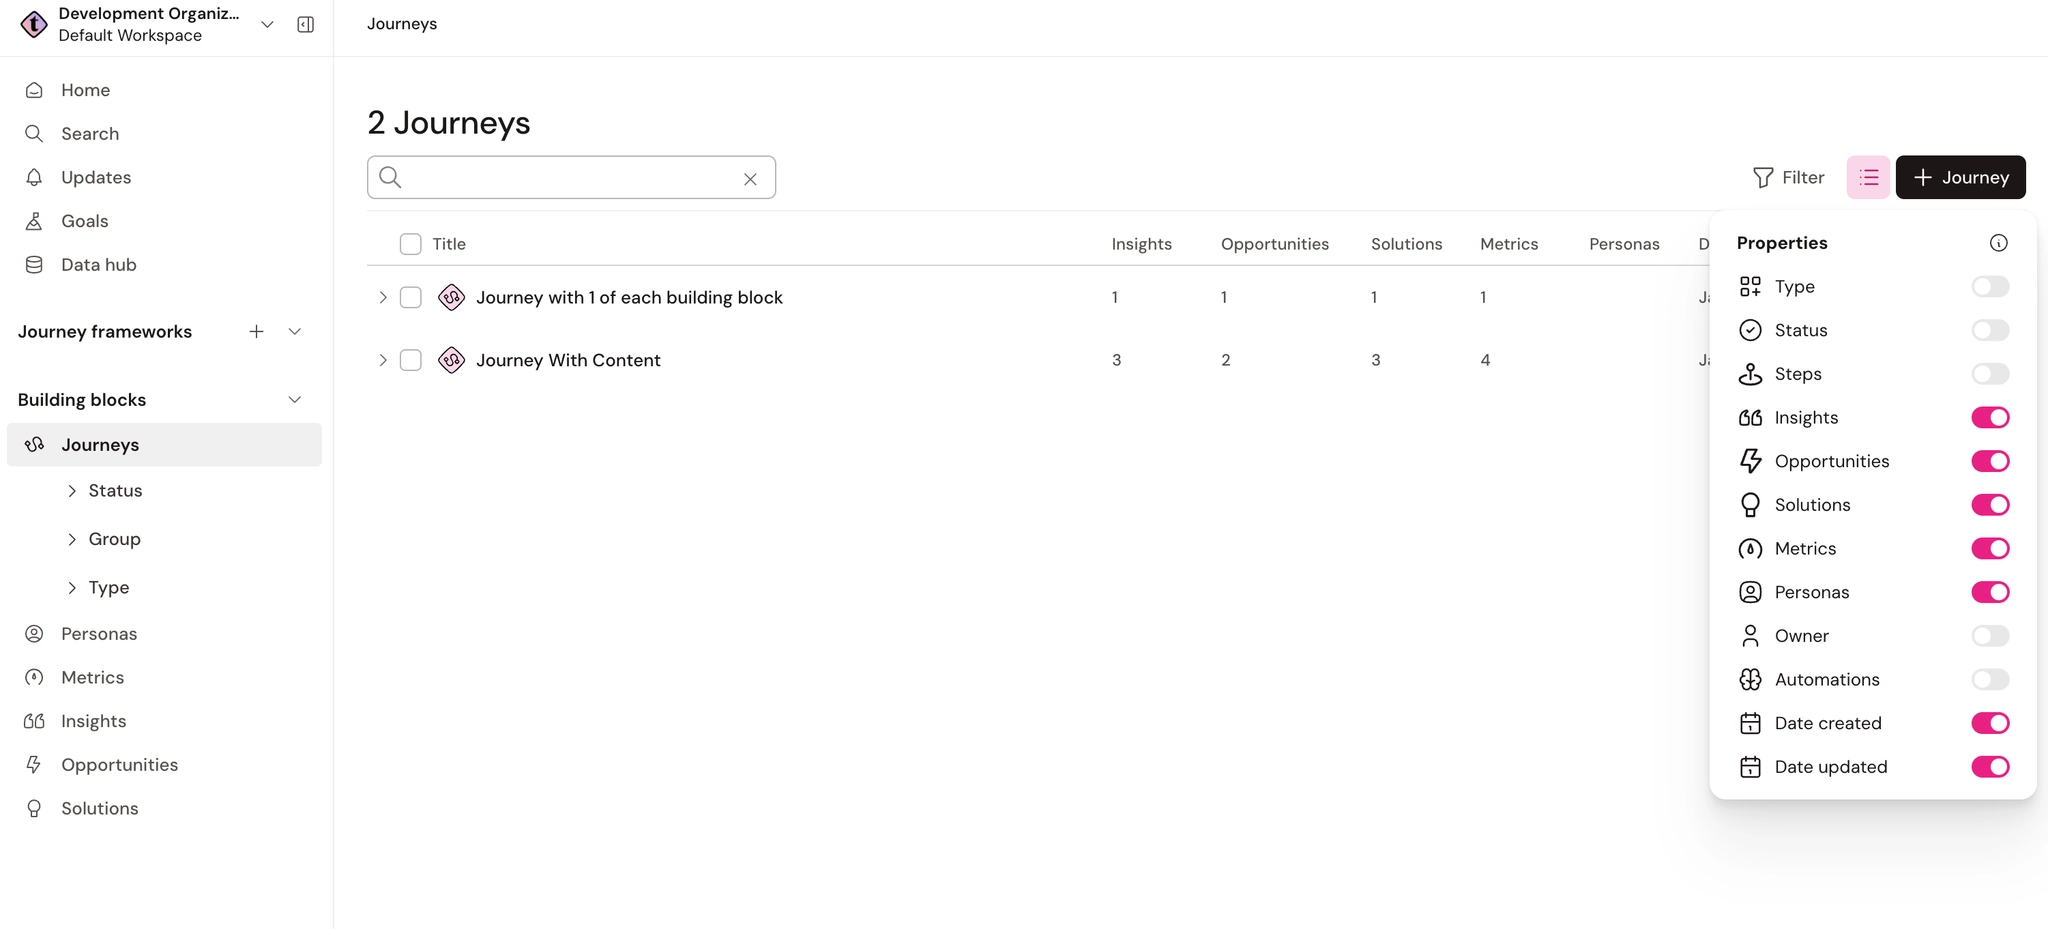The image size is (2048, 929).
Task: Focus the journeys search field
Action: click(x=570, y=177)
